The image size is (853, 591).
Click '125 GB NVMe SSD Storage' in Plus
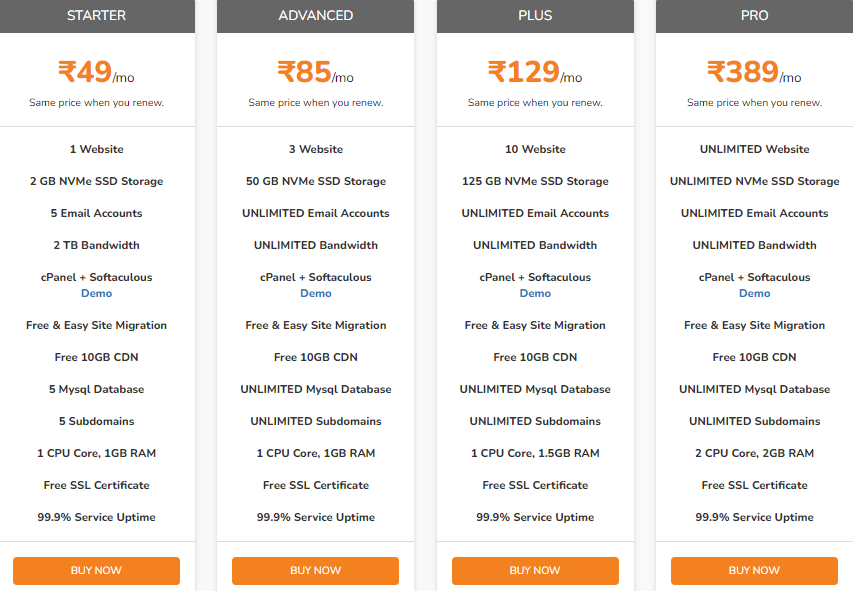(x=535, y=181)
